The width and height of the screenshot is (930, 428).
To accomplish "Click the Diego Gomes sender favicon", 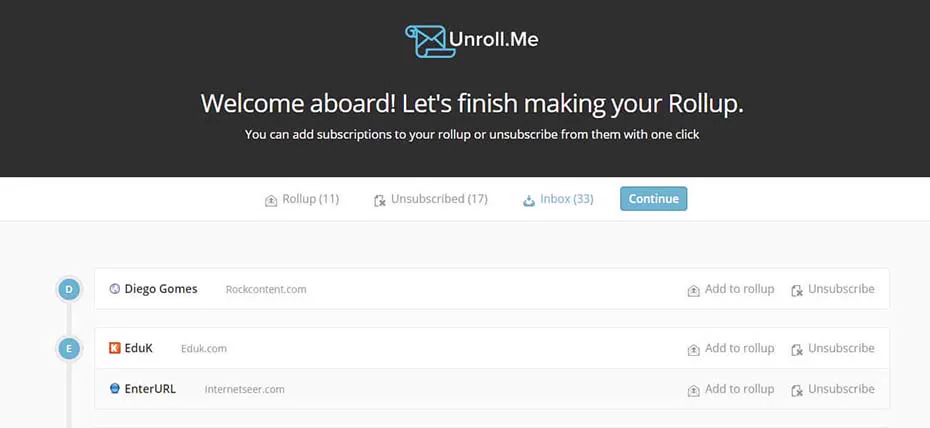I will tap(115, 289).
